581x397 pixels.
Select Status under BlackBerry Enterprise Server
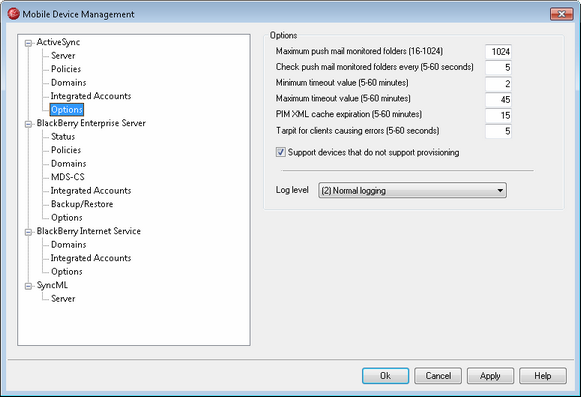coord(63,137)
